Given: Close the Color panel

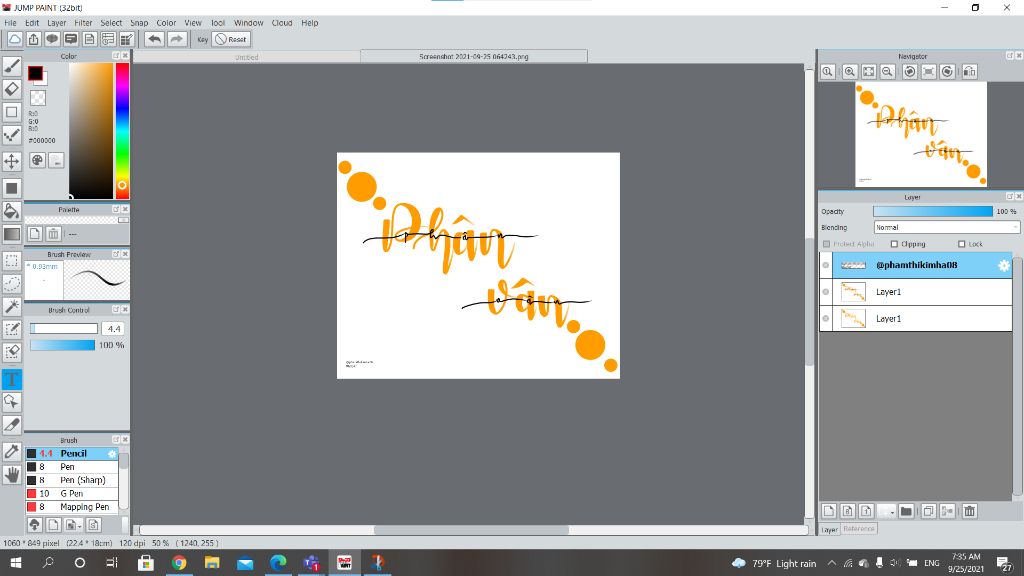Looking at the screenshot, I should 125,56.
